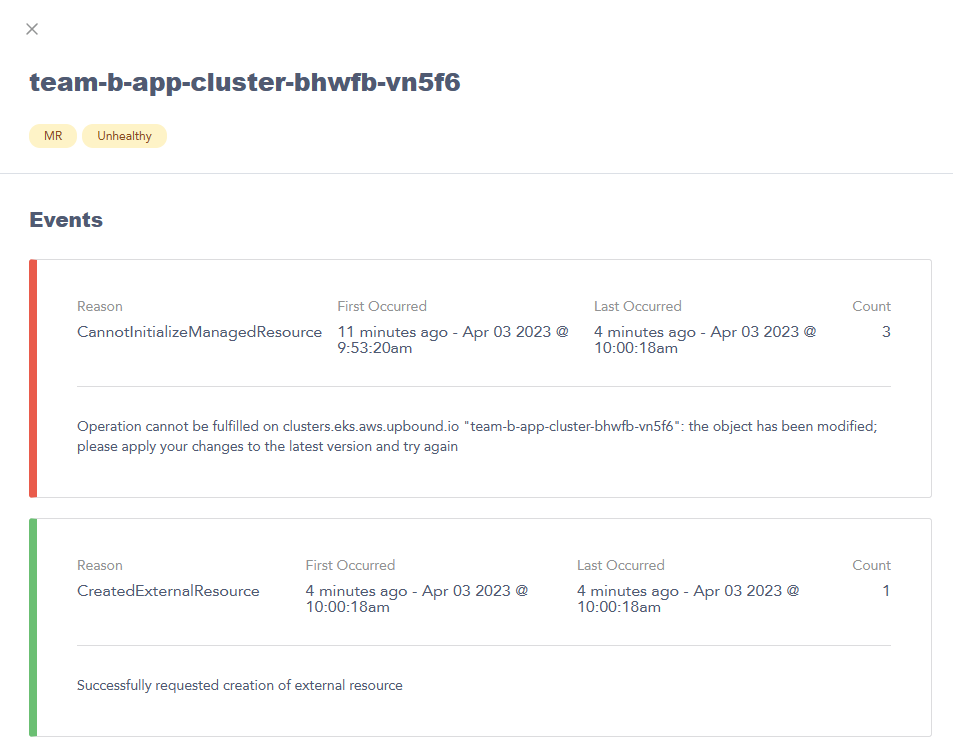Click the Count value 3 on error event

(885, 332)
